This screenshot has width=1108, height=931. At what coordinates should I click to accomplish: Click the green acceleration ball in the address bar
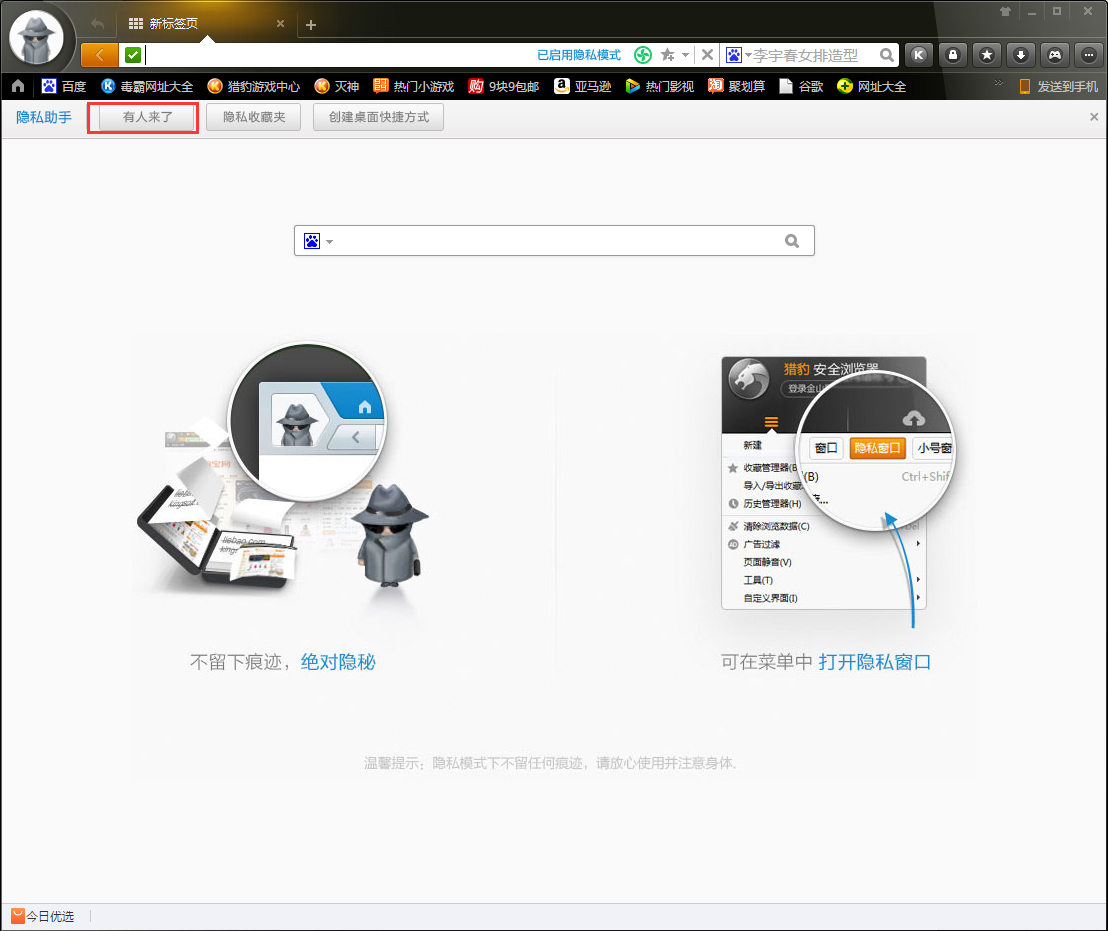coord(642,55)
